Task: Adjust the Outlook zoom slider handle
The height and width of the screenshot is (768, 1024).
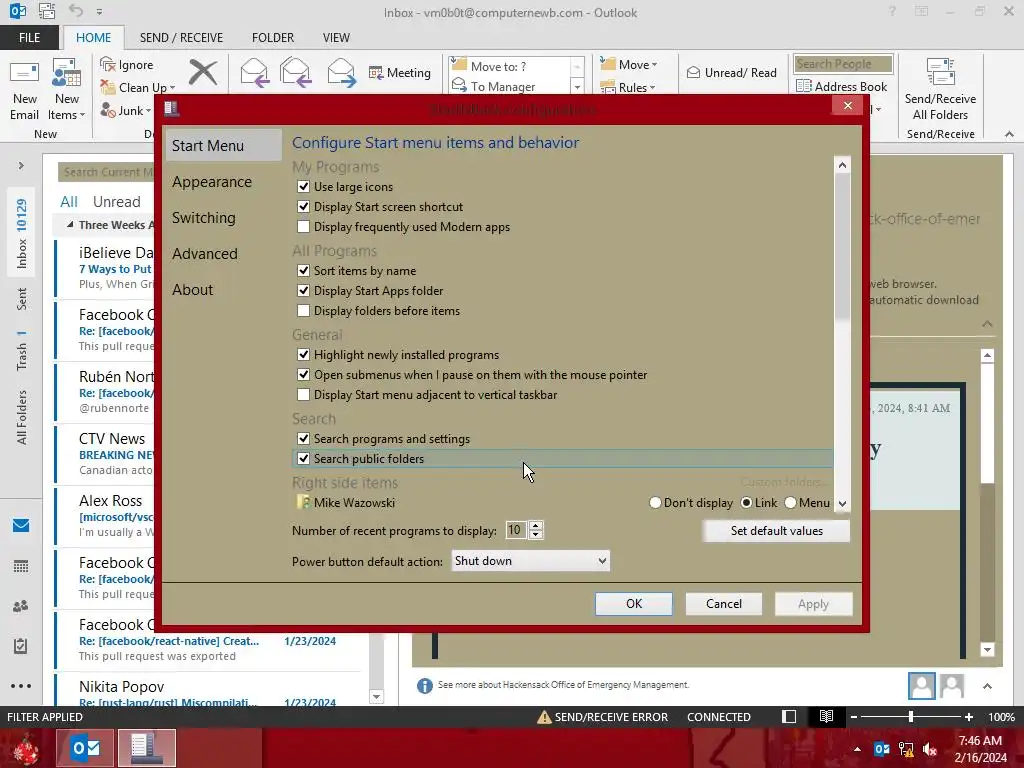Action: pyautogui.click(x=911, y=717)
